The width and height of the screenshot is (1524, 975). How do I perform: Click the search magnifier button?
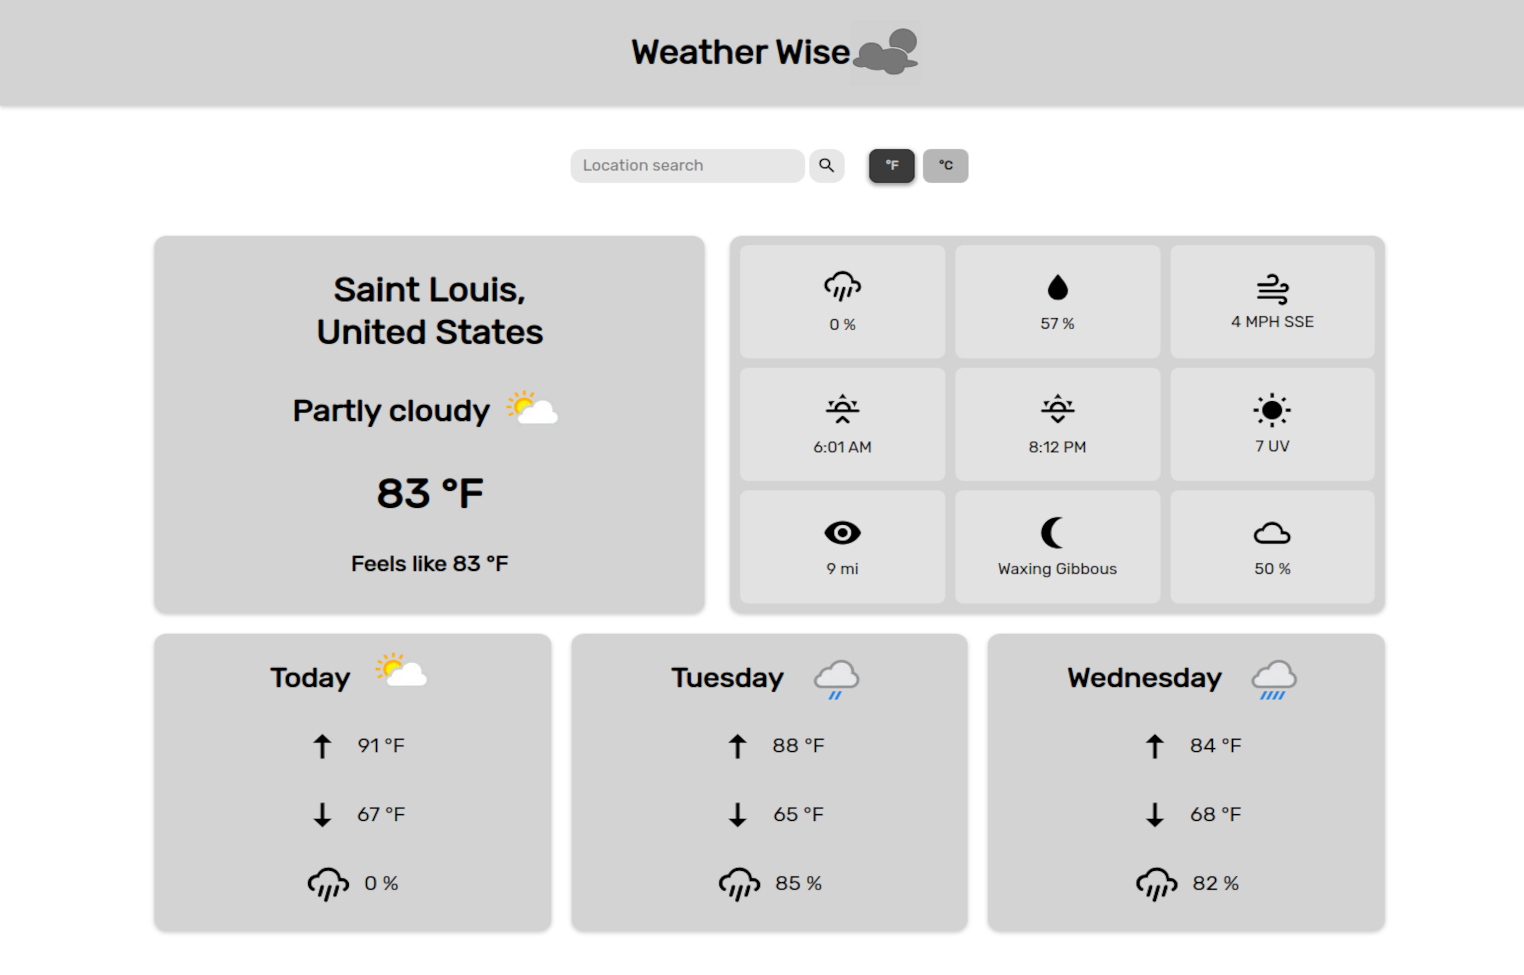[x=826, y=165]
